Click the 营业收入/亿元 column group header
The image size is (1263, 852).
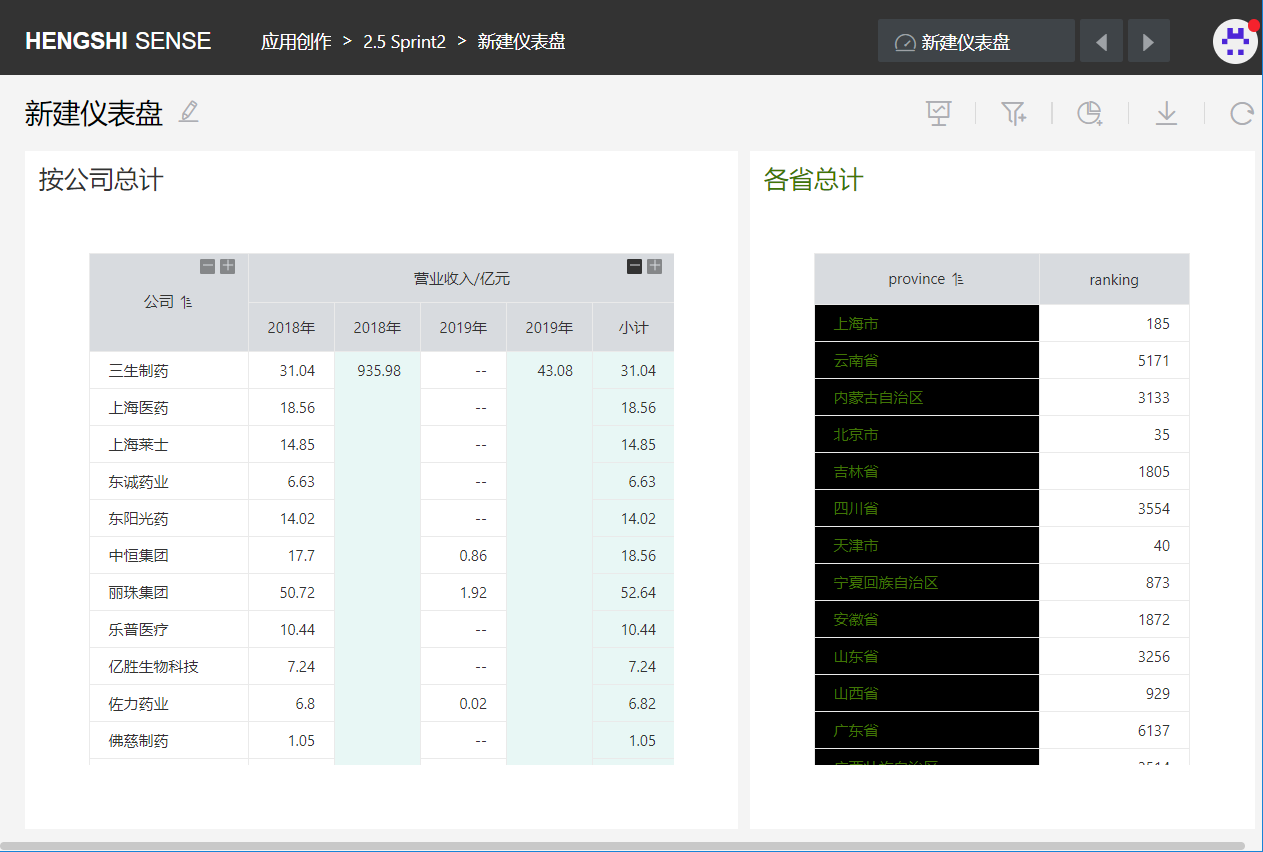pyautogui.click(x=462, y=278)
